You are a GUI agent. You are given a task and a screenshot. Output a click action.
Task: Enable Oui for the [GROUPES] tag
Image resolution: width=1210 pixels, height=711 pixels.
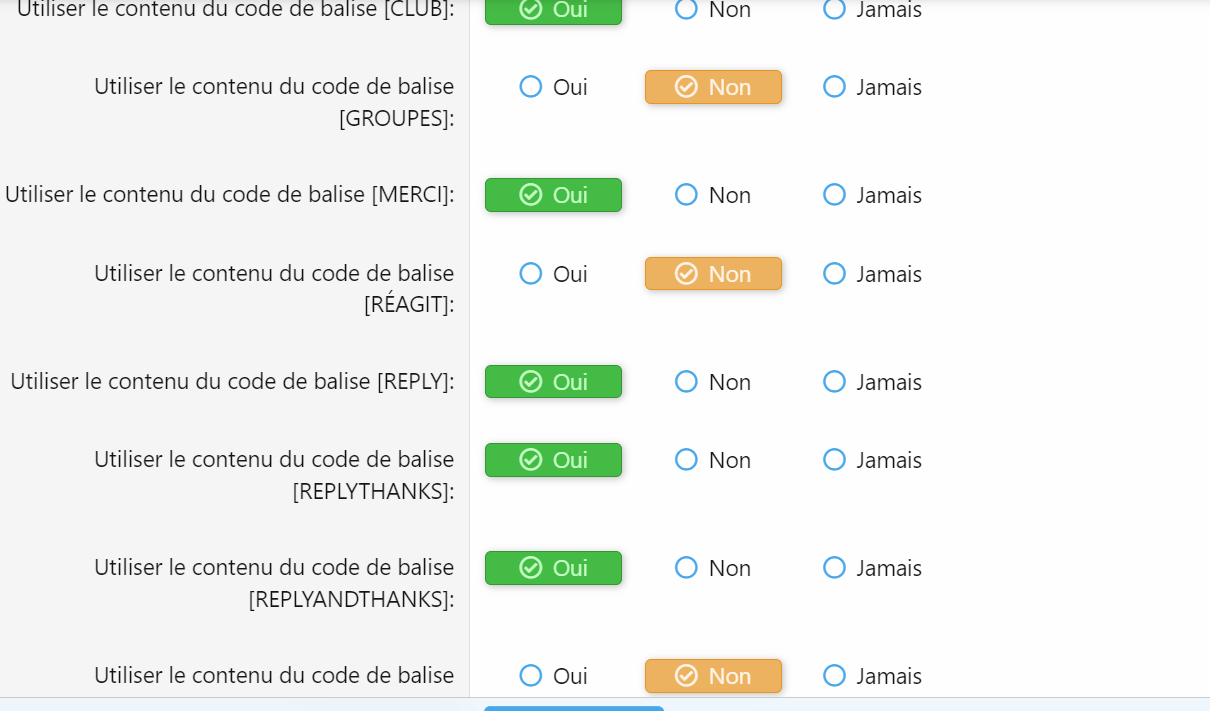pos(531,87)
